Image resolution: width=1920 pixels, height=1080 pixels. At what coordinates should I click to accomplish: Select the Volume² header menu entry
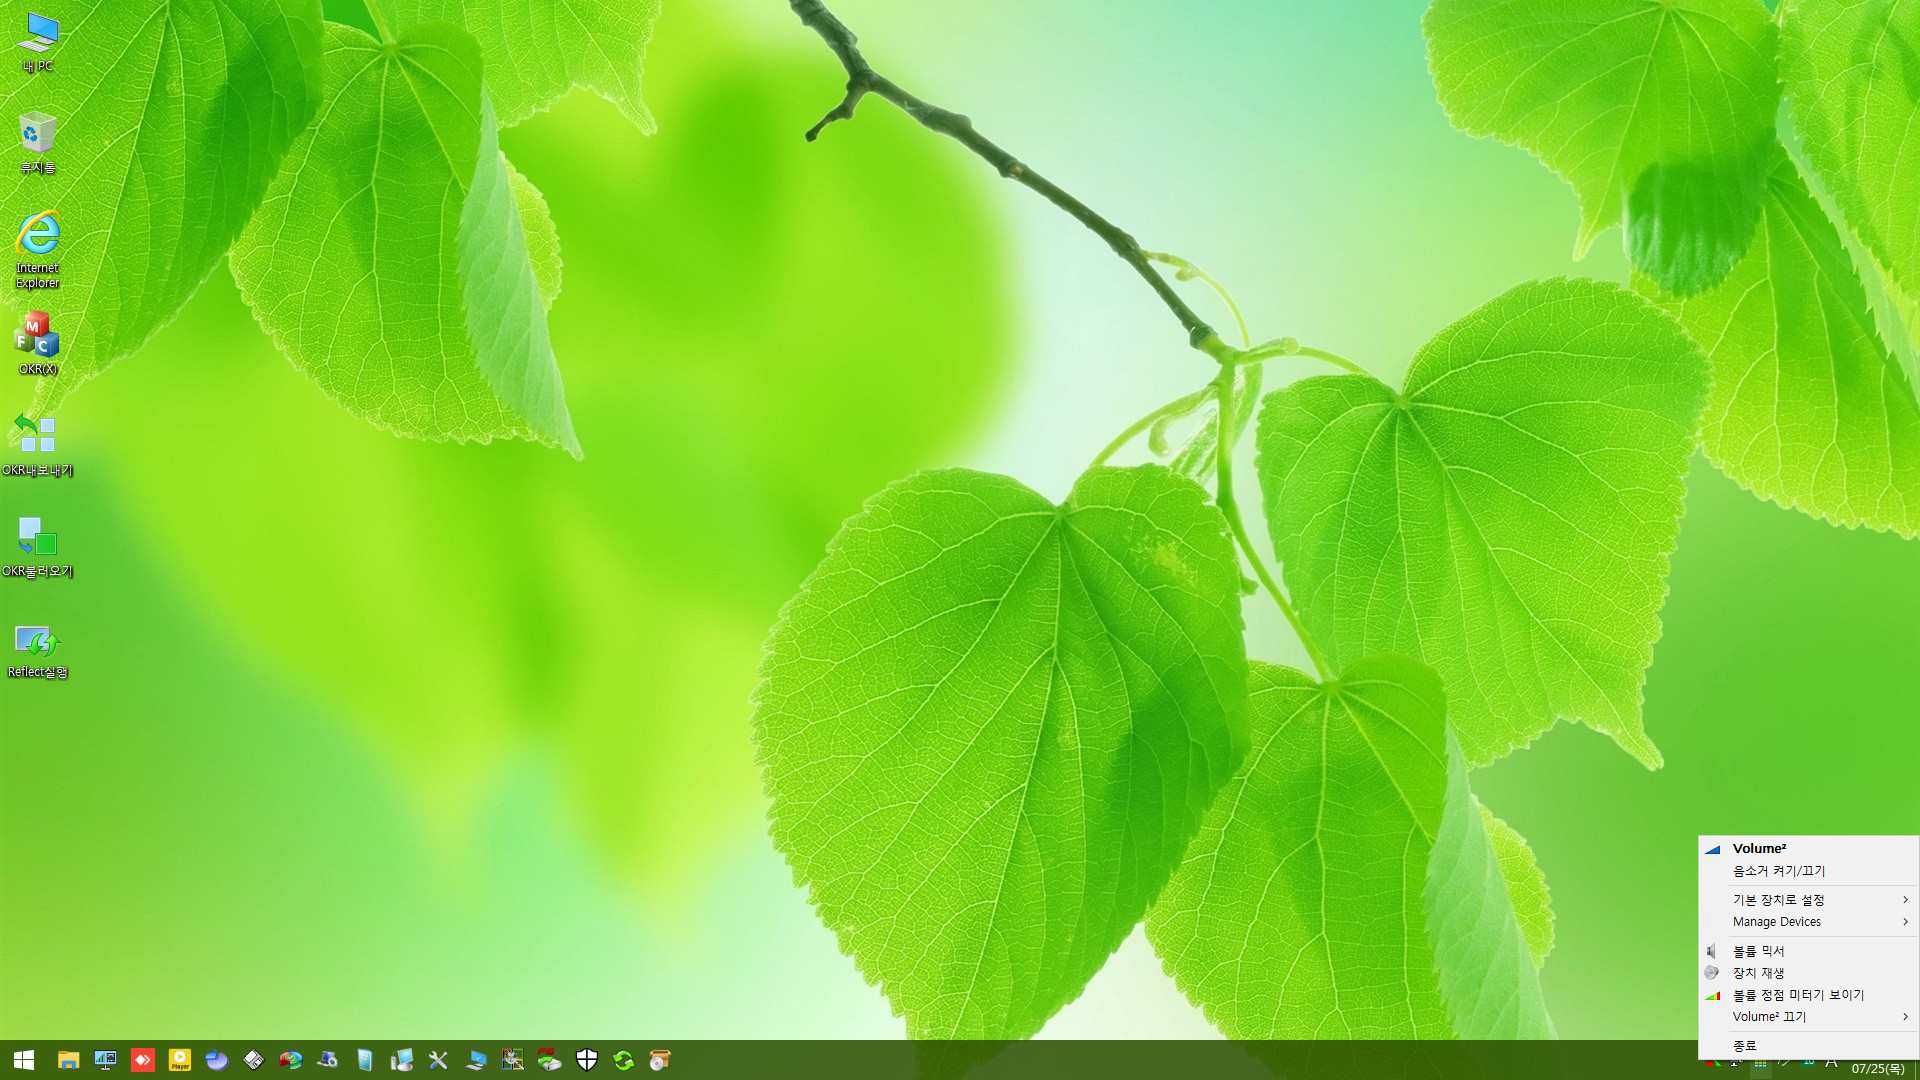[x=1808, y=848]
